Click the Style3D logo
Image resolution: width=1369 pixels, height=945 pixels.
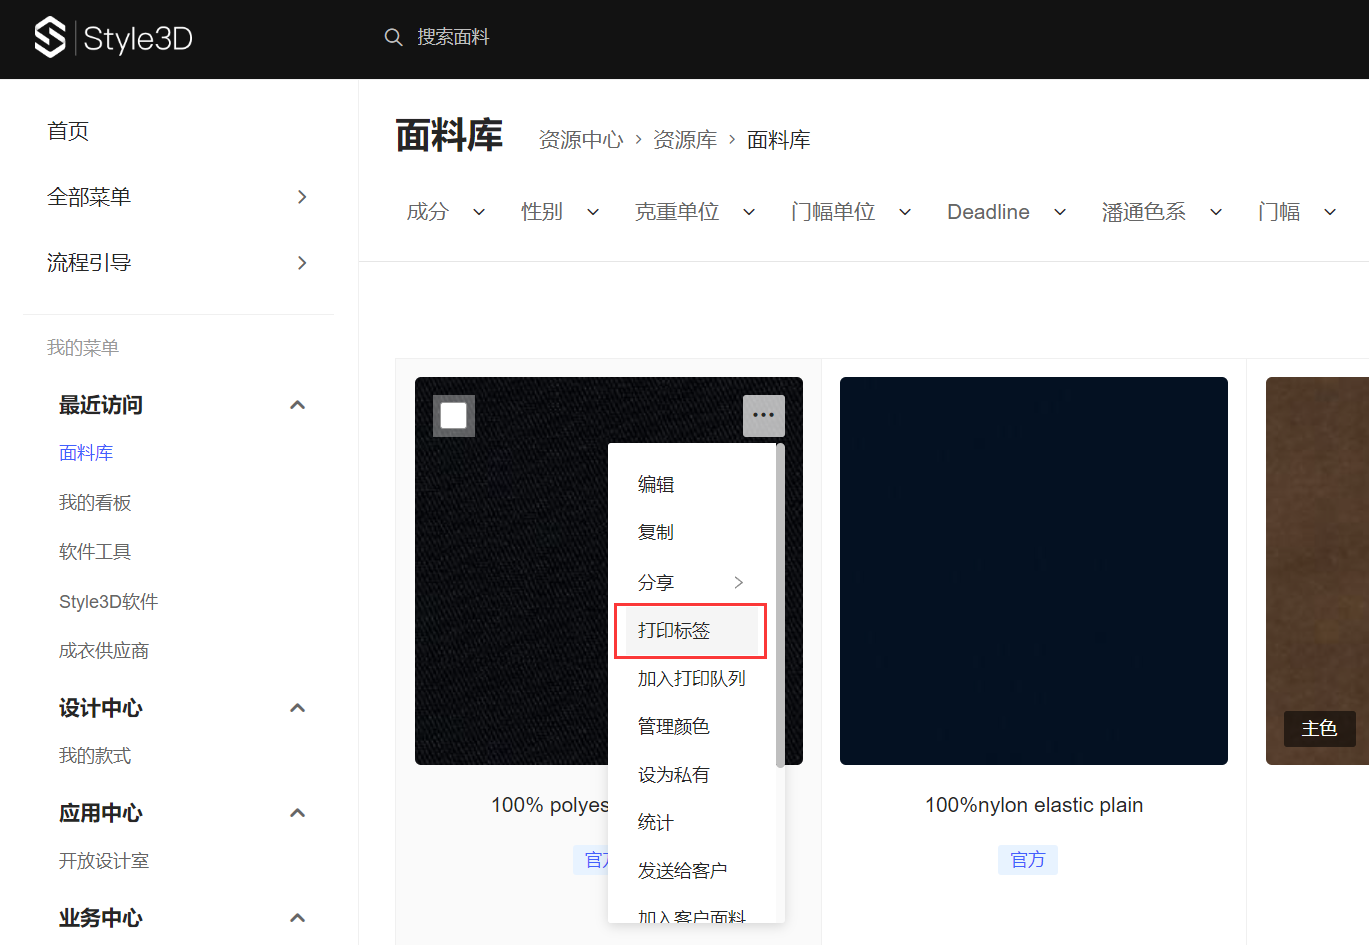(113, 38)
